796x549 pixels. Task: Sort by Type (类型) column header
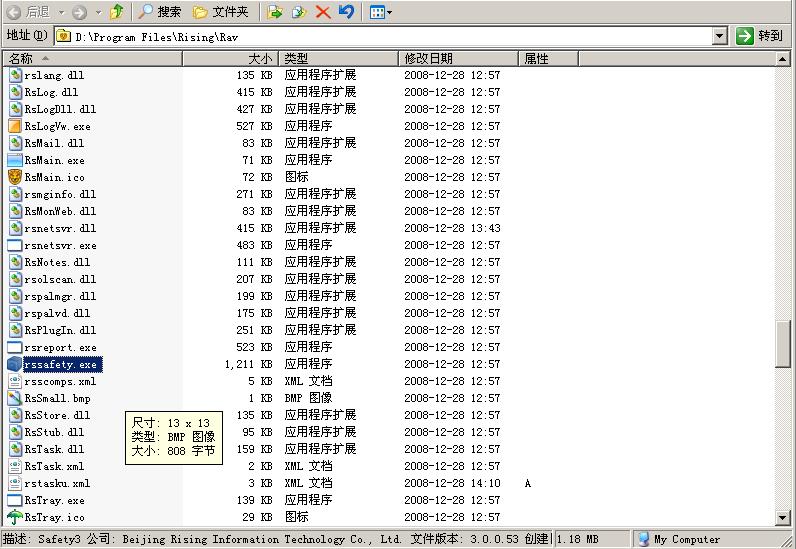[338, 58]
